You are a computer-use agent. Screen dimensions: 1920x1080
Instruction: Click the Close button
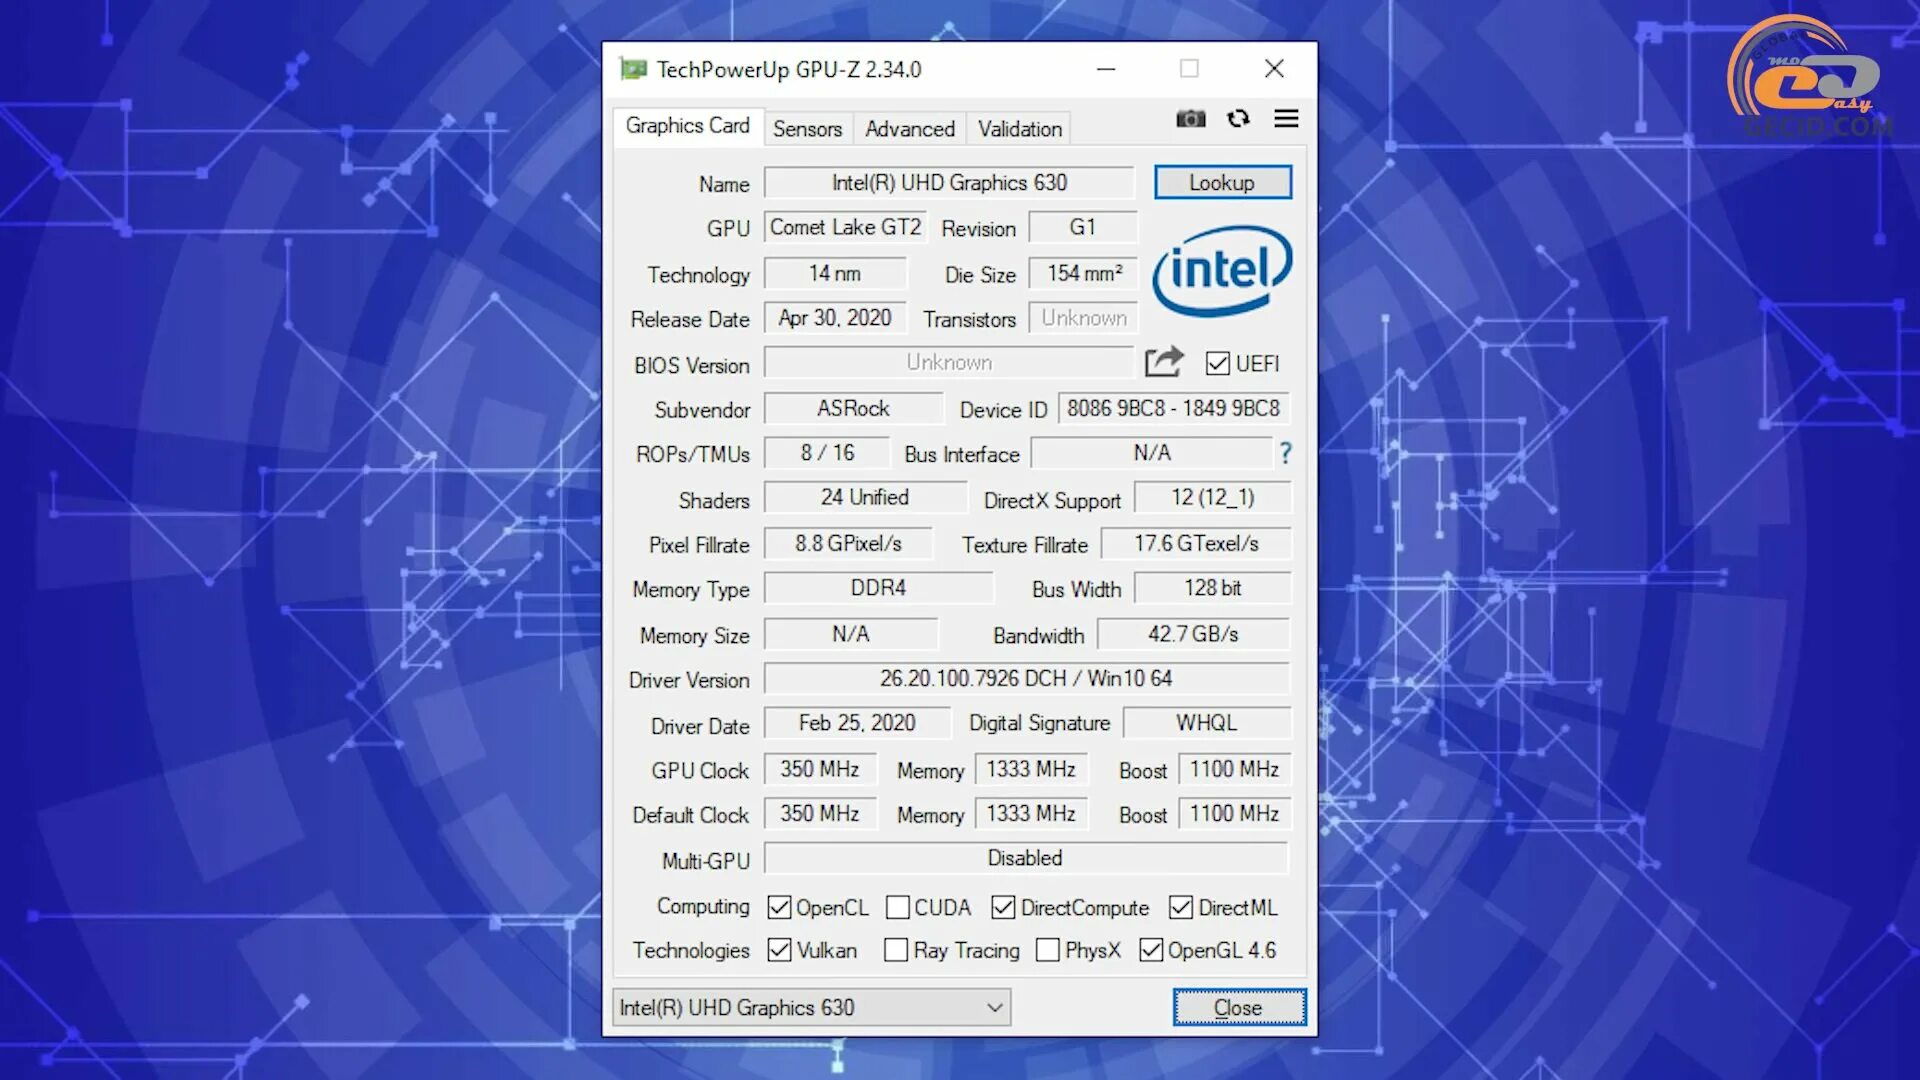tap(1238, 1007)
